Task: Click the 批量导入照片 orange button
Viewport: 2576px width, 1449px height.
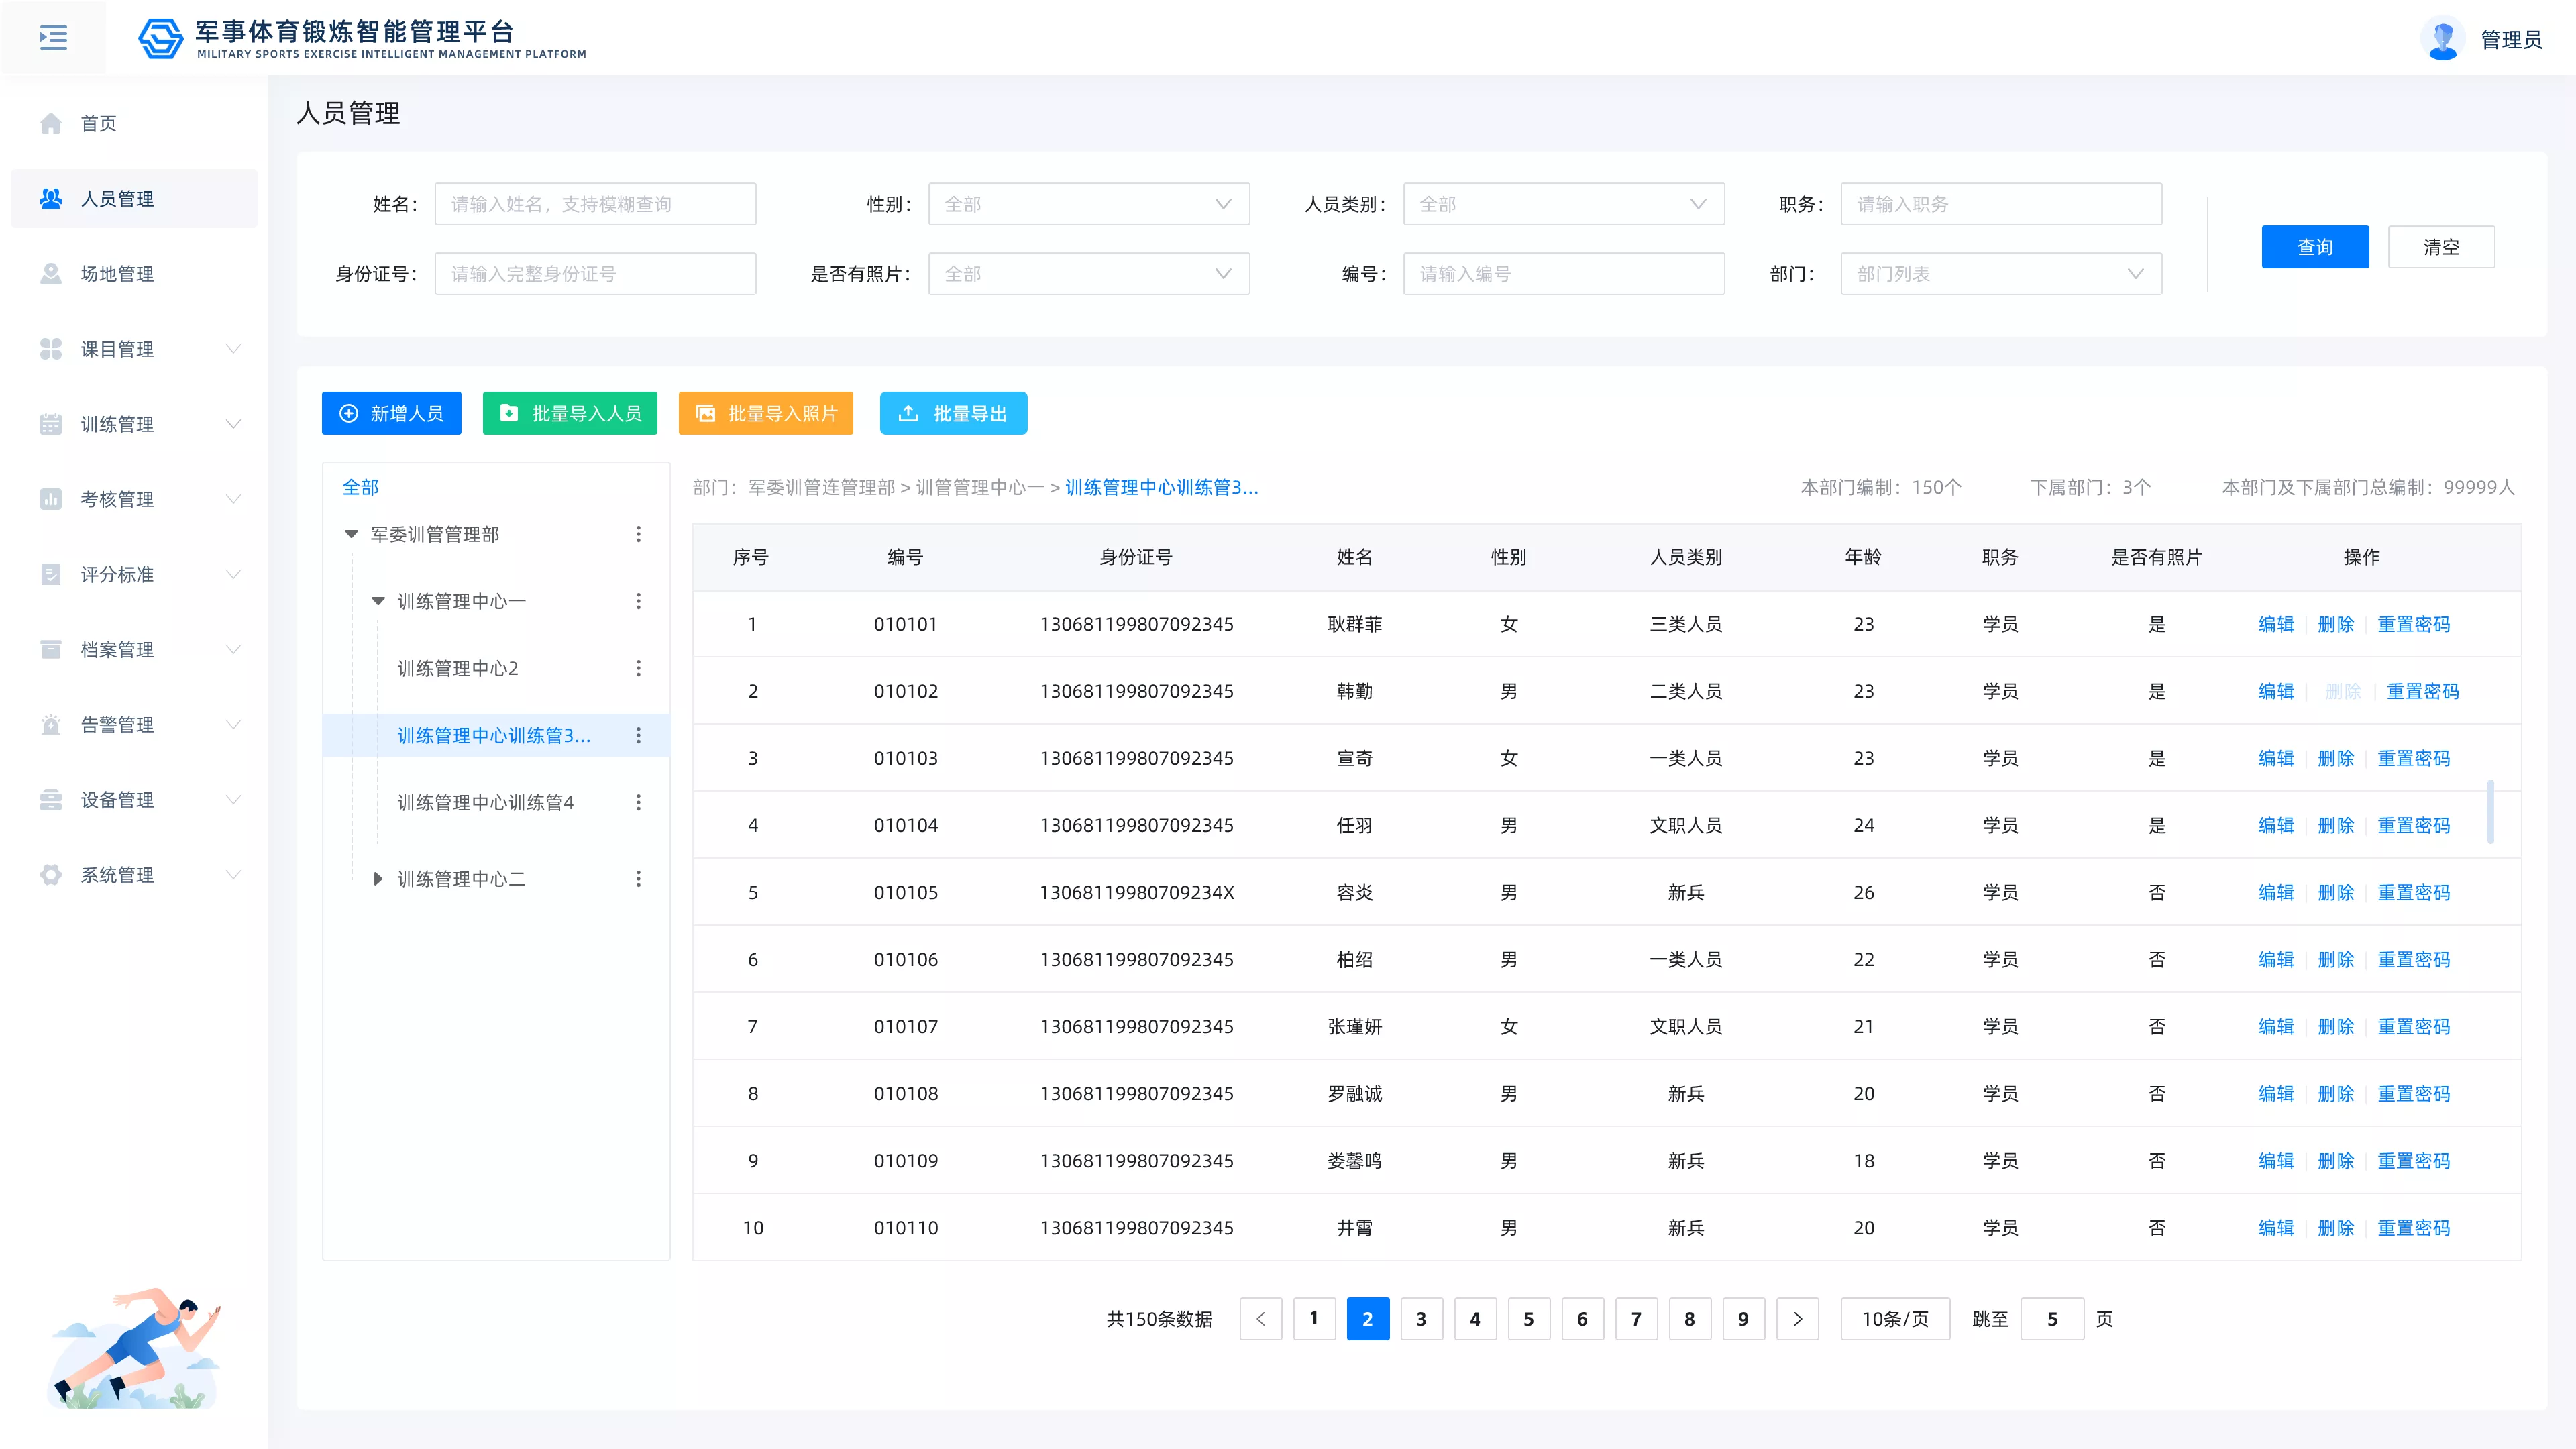Action: [x=766, y=413]
